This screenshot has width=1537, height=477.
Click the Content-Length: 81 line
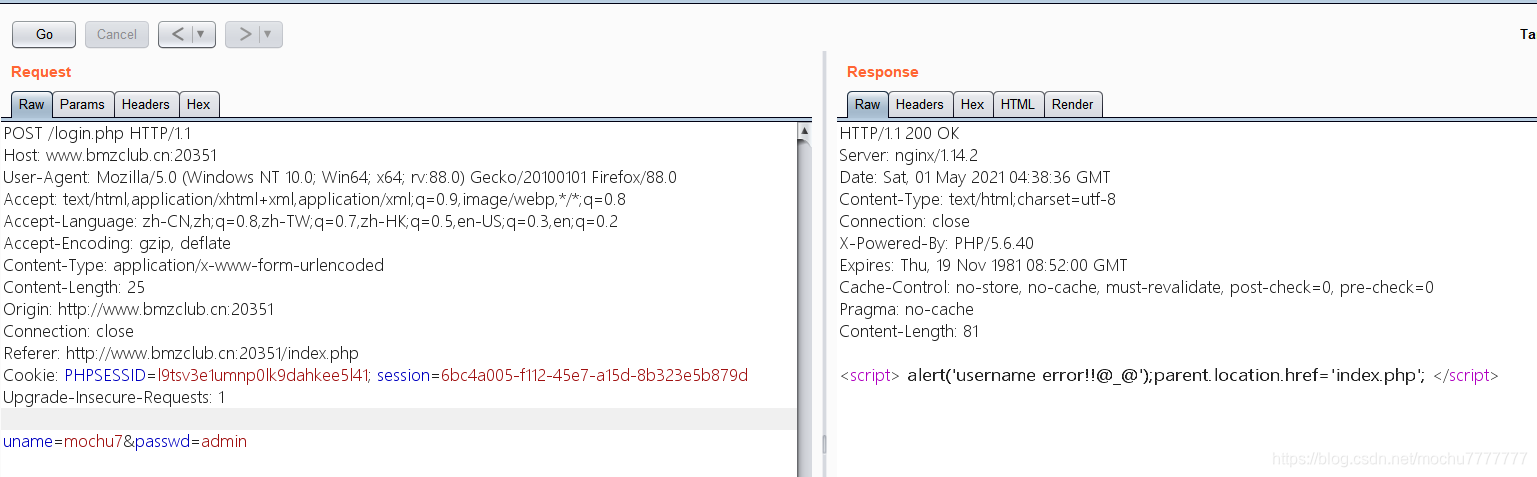click(x=909, y=331)
